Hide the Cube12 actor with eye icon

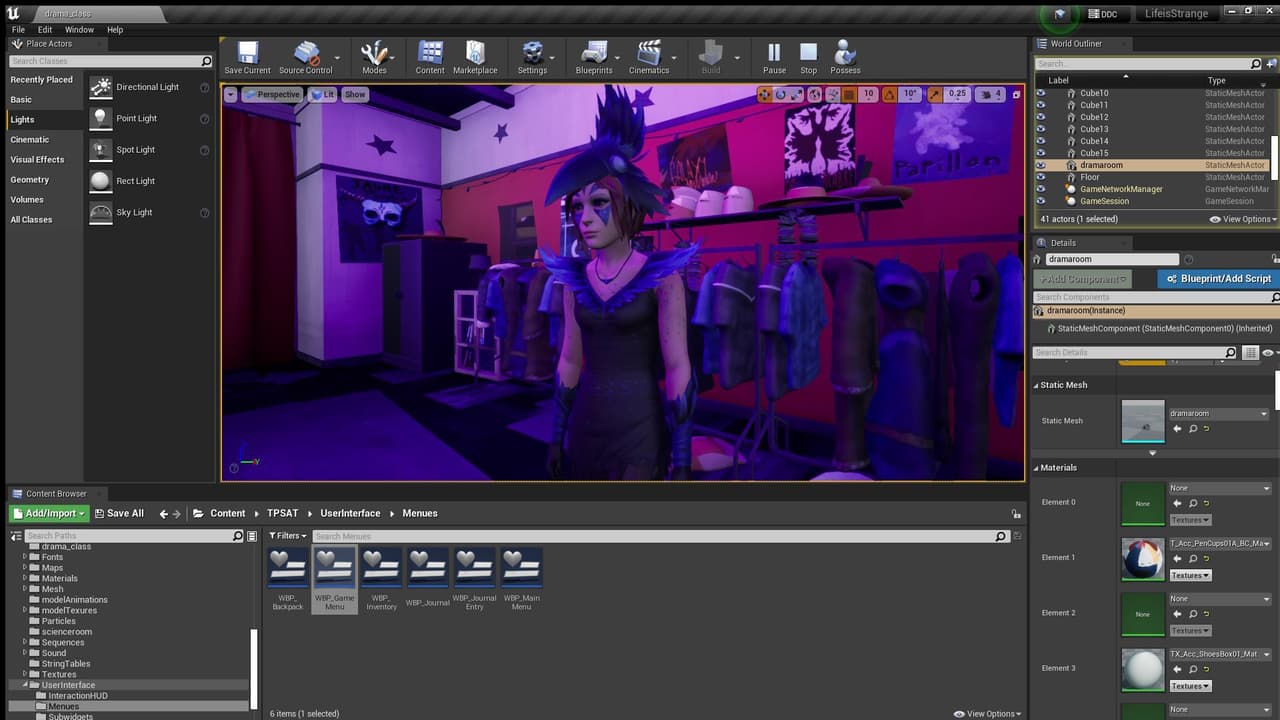1040,117
